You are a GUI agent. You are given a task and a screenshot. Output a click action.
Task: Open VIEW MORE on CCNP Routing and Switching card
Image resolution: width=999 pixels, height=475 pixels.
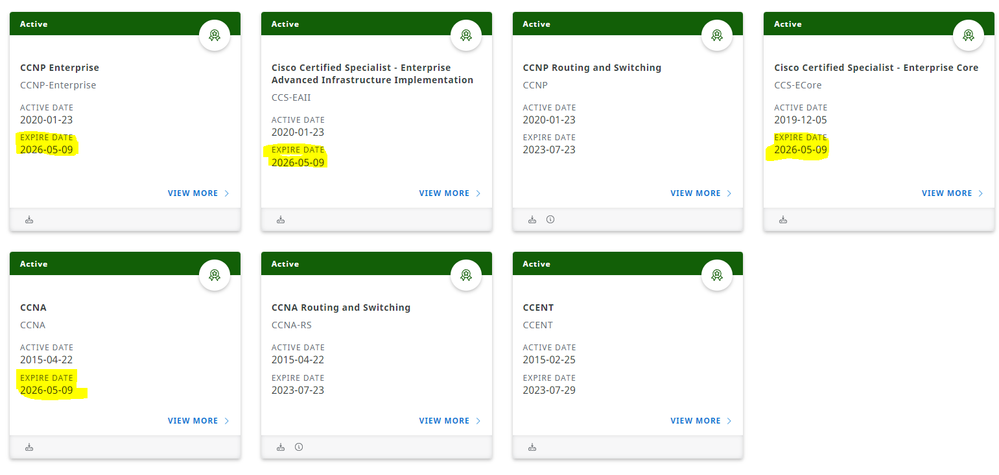701,193
